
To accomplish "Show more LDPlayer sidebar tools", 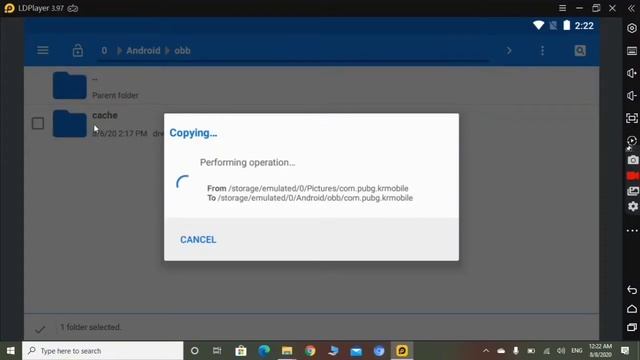I will (632, 231).
